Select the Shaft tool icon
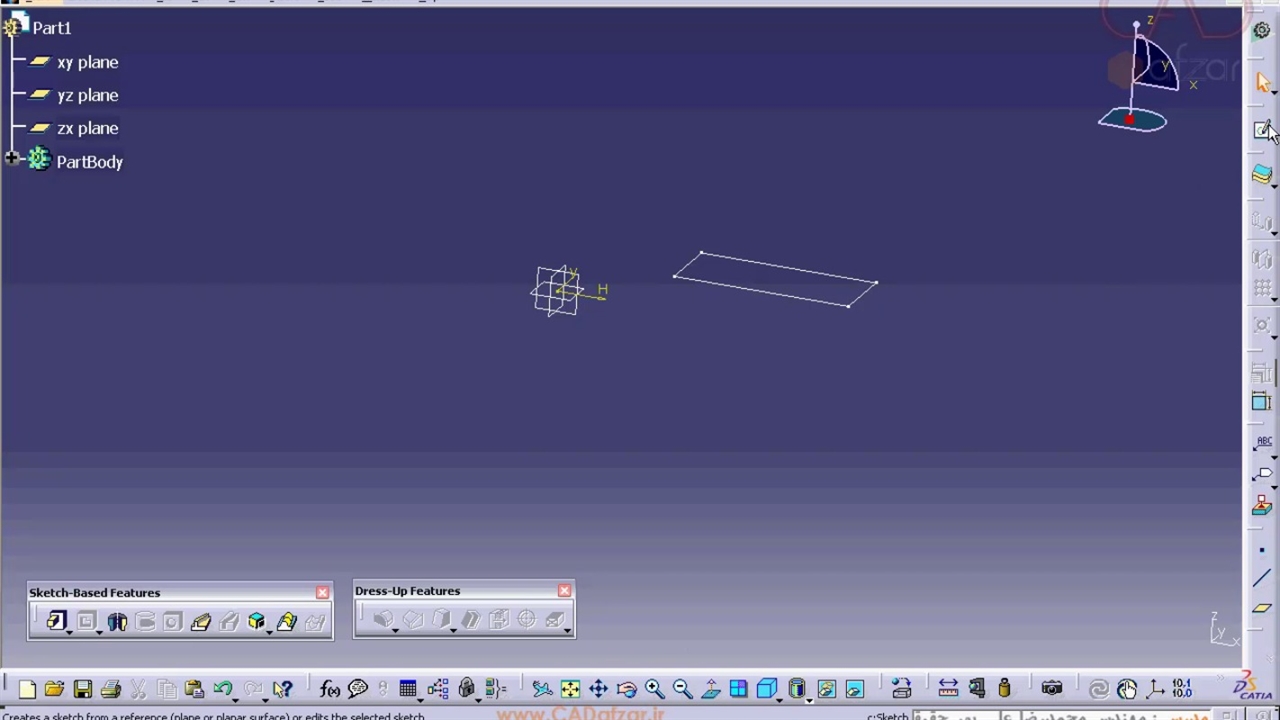 click(117, 622)
